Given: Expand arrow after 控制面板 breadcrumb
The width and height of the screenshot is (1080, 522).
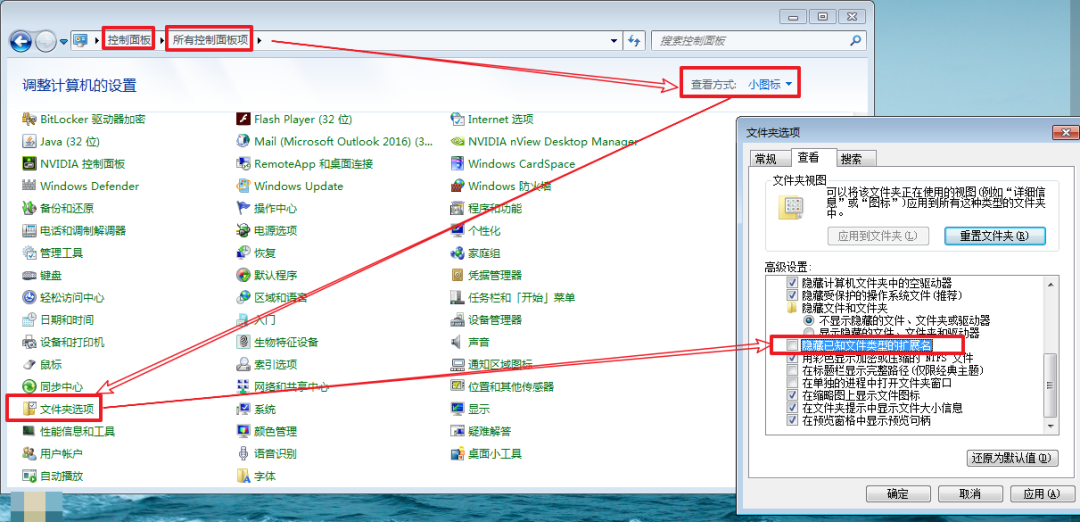Looking at the screenshot, I should pos(162,41).
